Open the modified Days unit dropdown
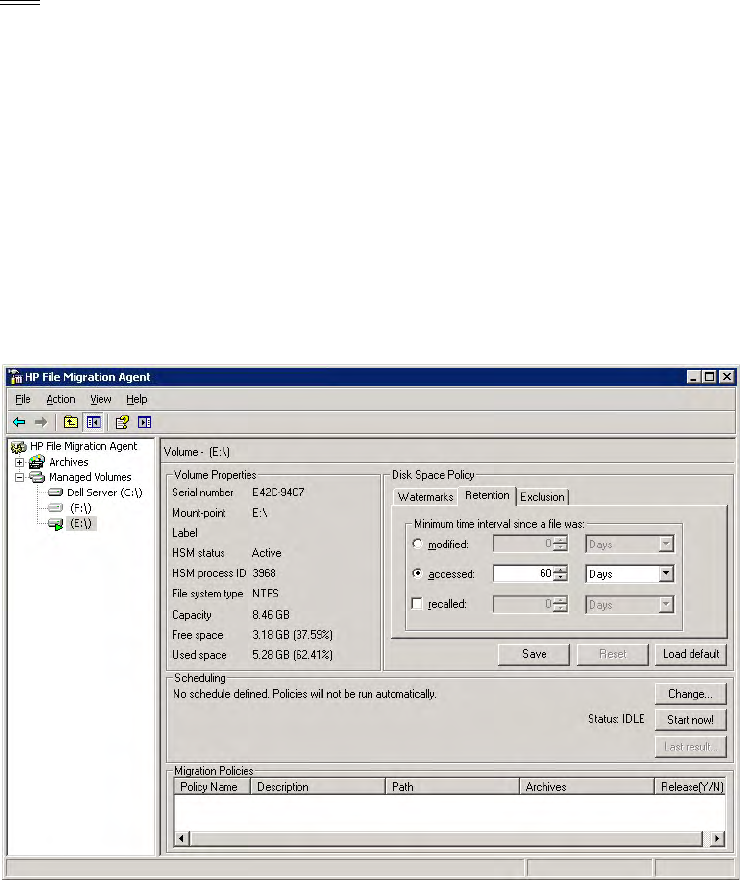The height and width of the screenshot is (880, 740). click(666, 543)
